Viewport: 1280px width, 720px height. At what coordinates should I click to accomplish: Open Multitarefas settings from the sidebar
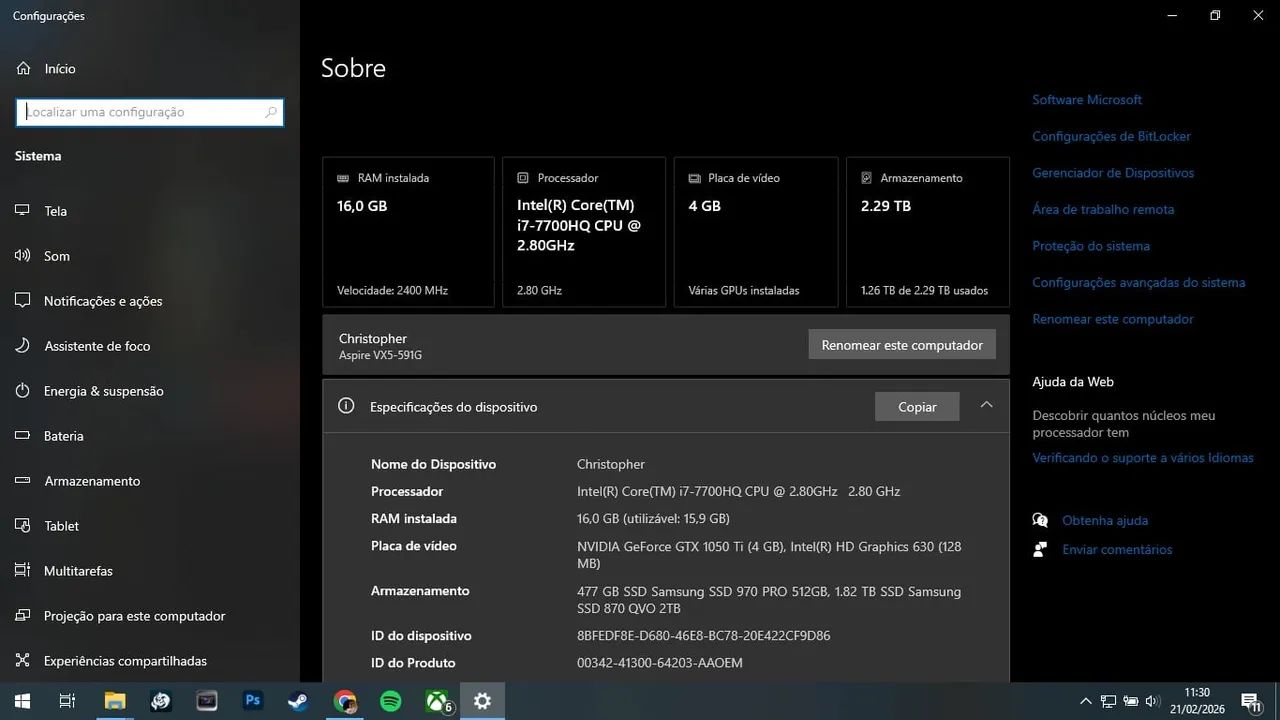coord(76,571)
